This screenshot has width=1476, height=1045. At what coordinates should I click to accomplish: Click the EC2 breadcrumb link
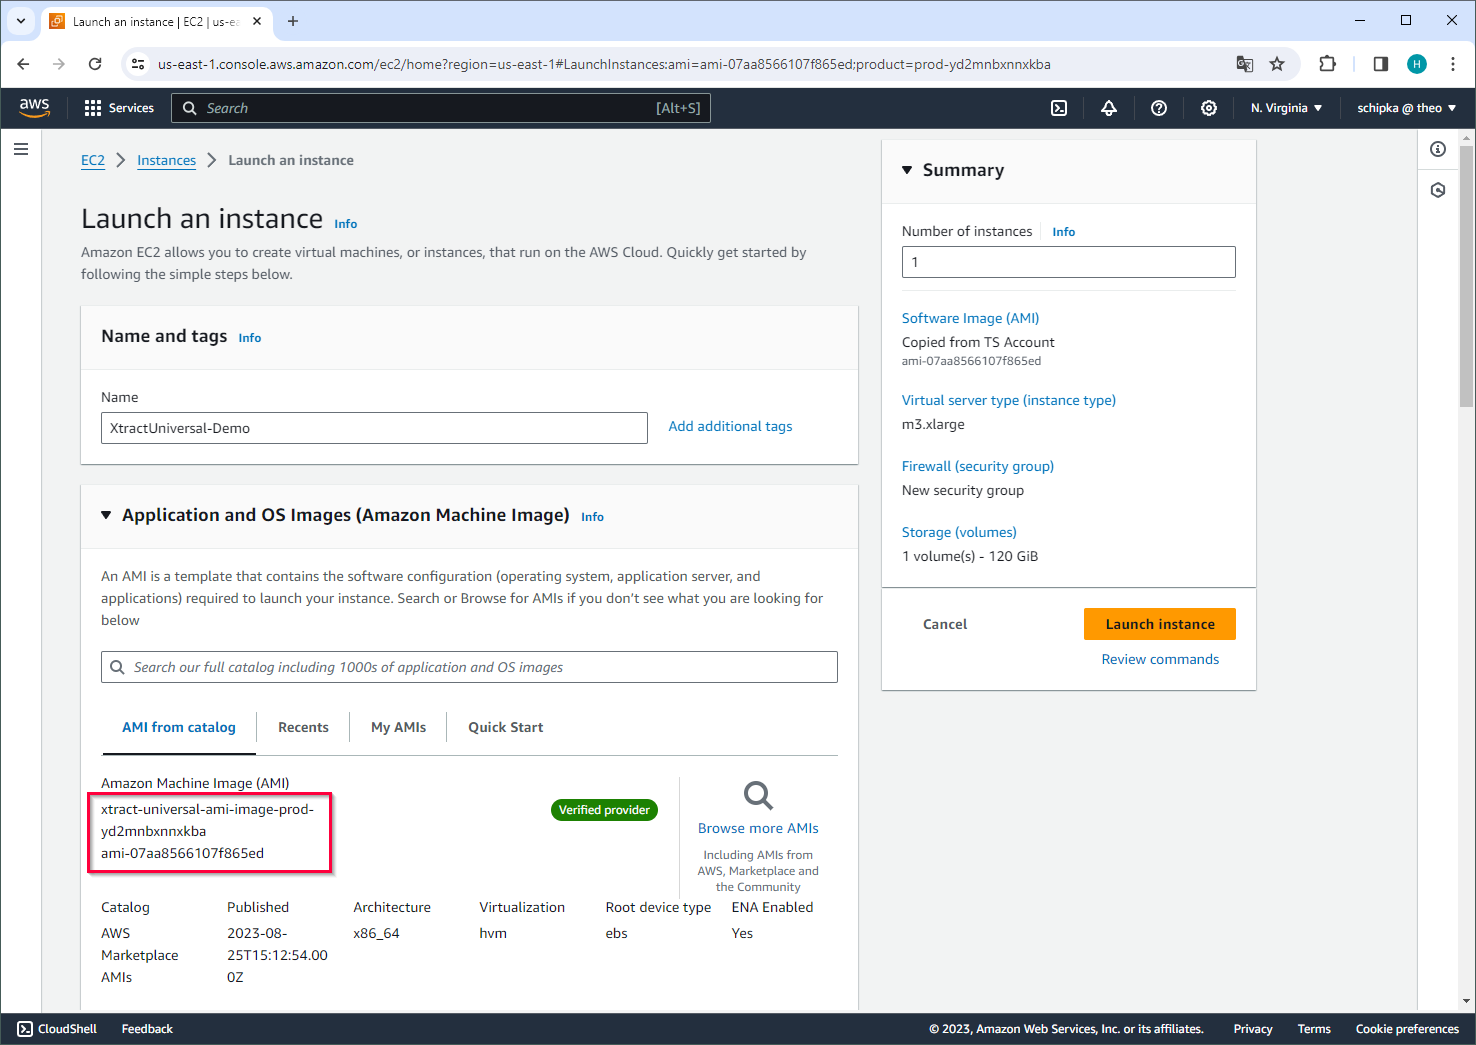[x=93, y=160]
